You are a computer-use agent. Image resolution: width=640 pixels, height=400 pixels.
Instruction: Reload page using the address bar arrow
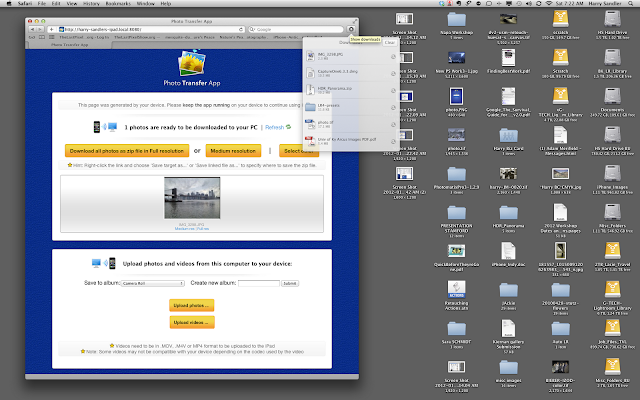pyautogui.click(x=241, y=29)
